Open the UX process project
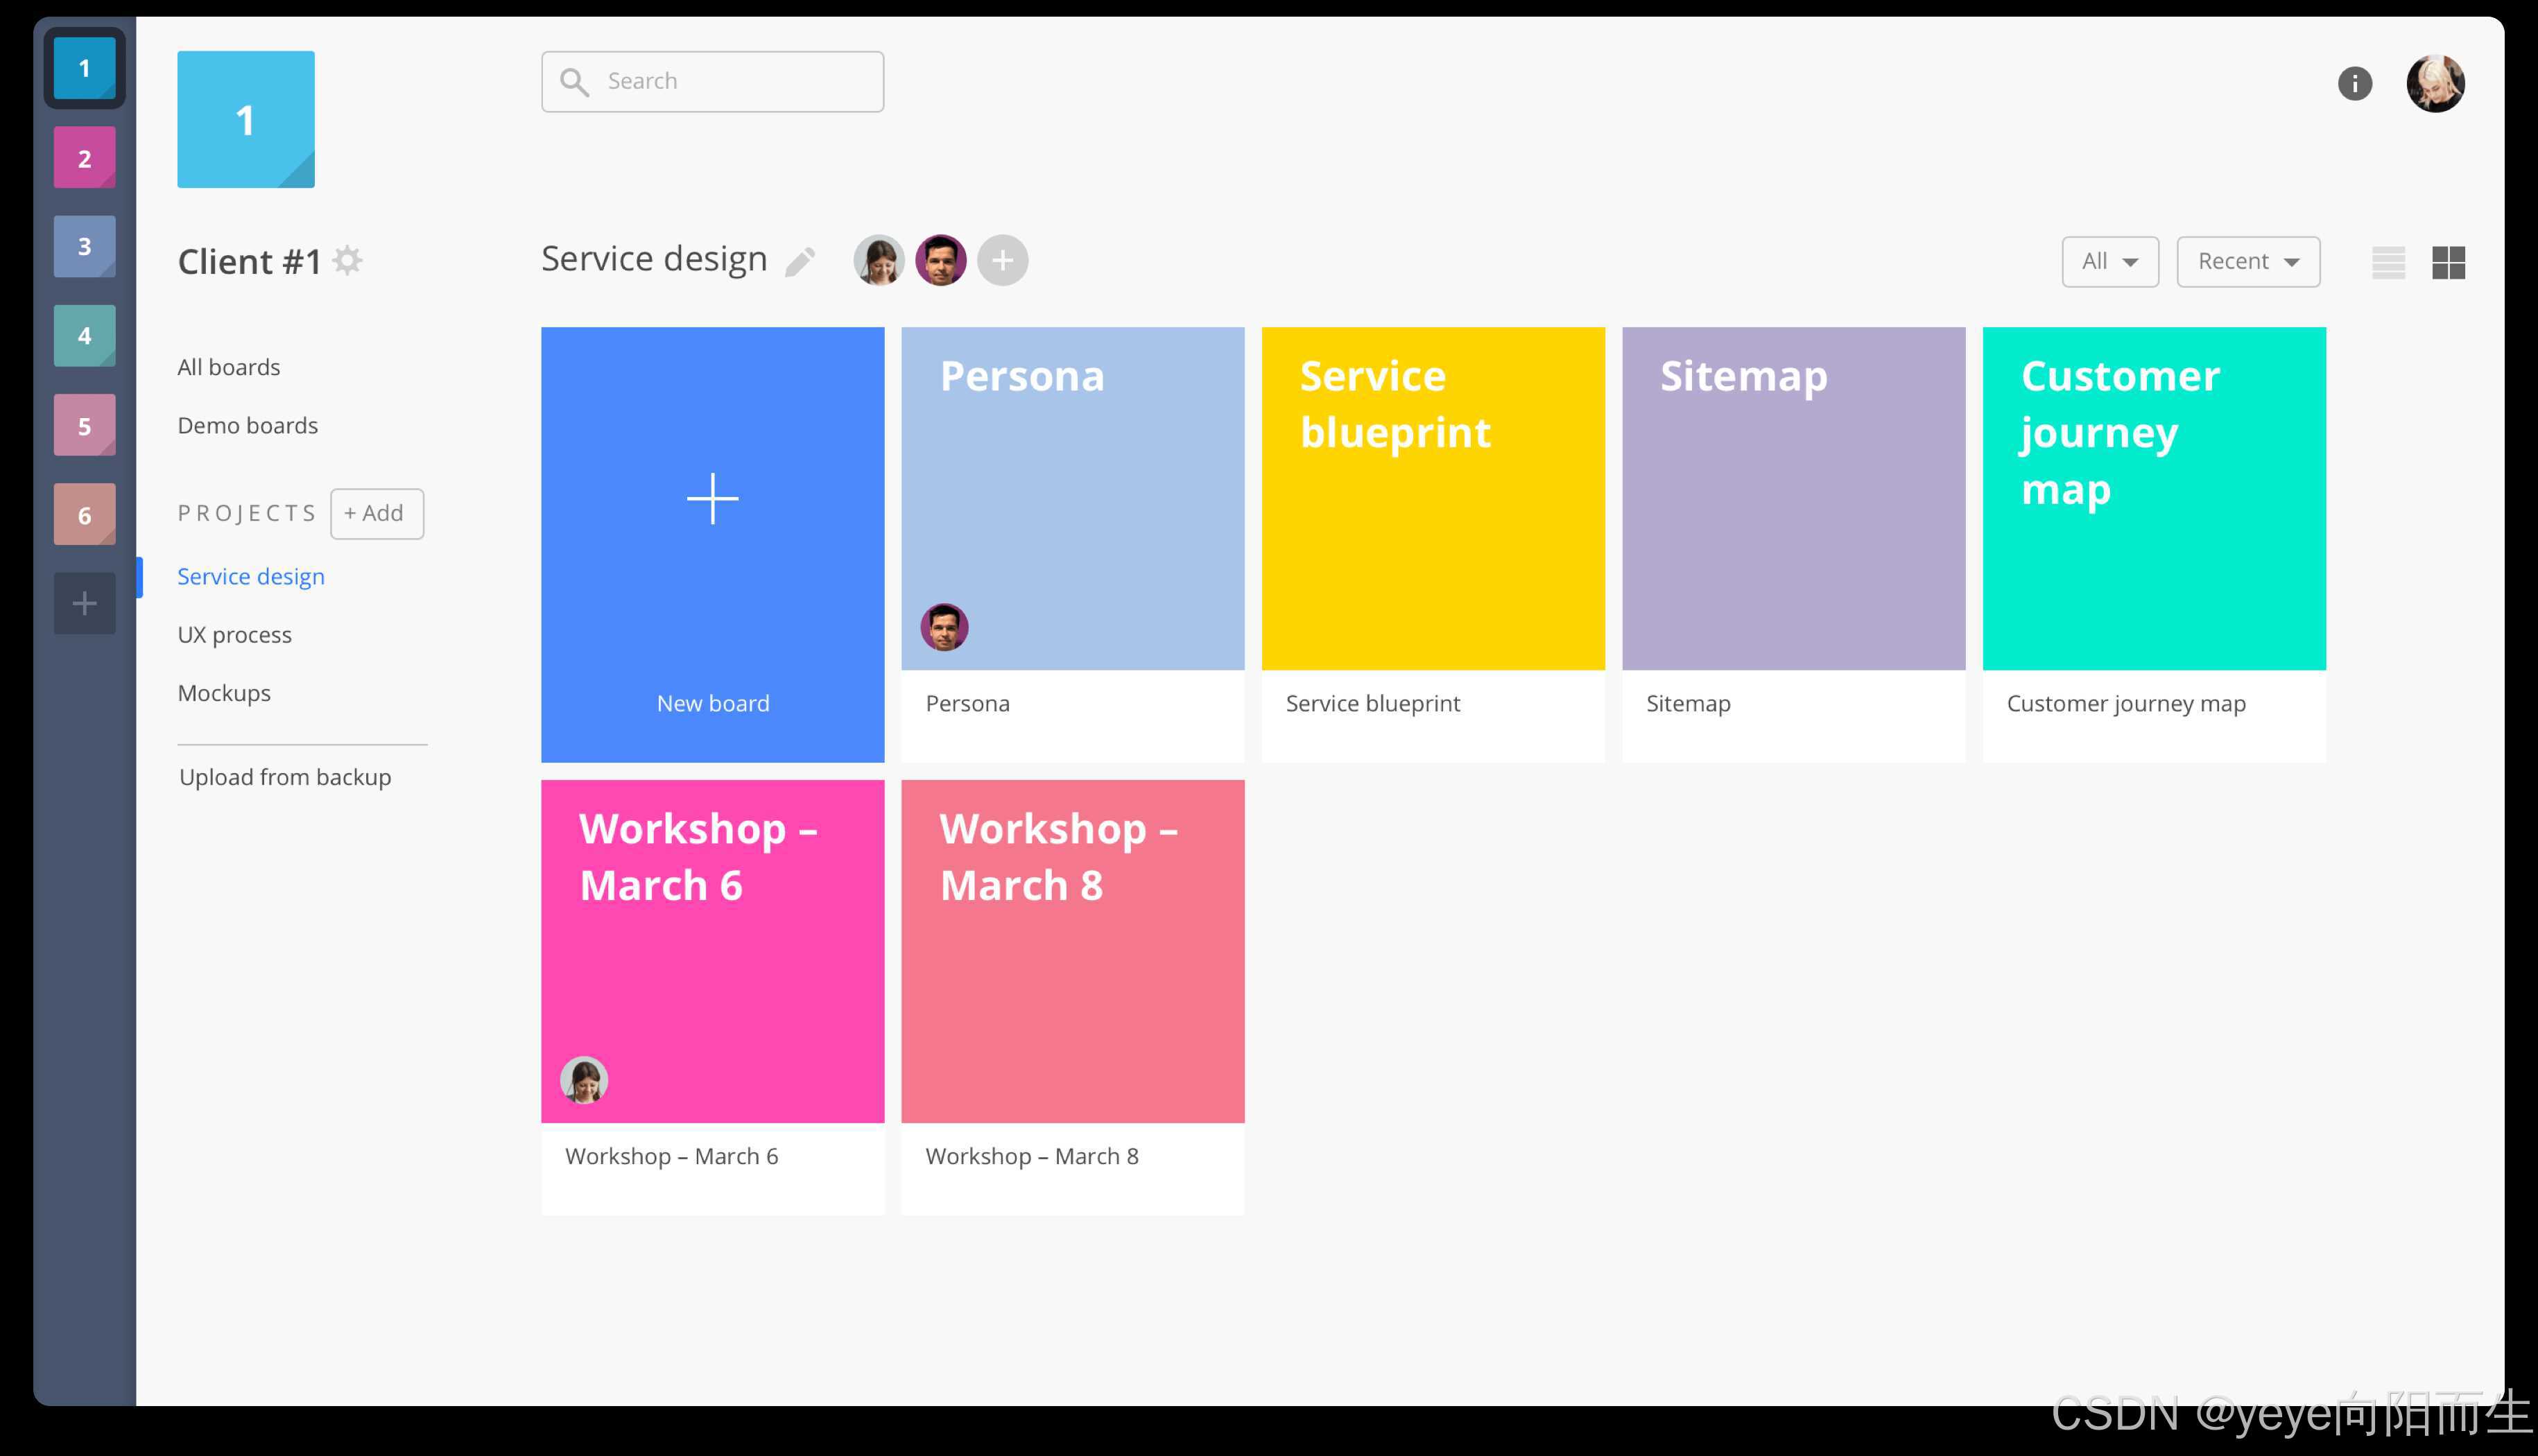Viewport: 2538px width, 1456px height. 235,635
